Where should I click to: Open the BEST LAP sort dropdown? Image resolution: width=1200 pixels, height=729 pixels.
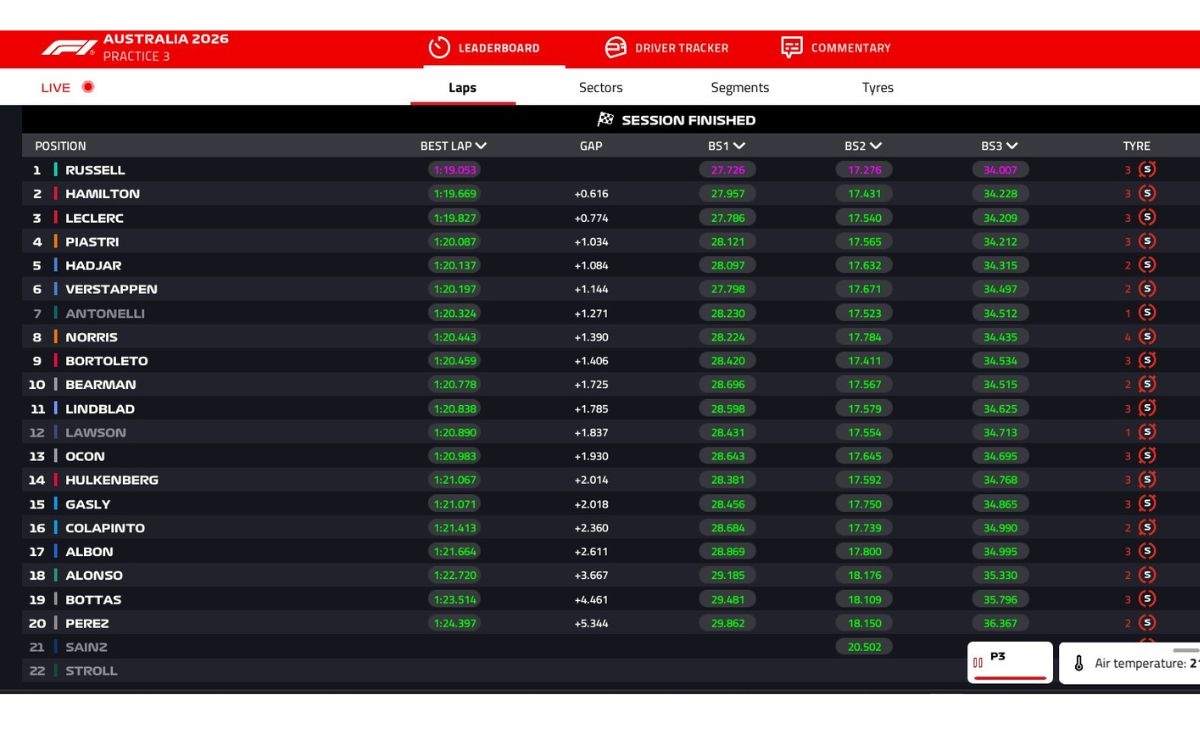point(481,145)
